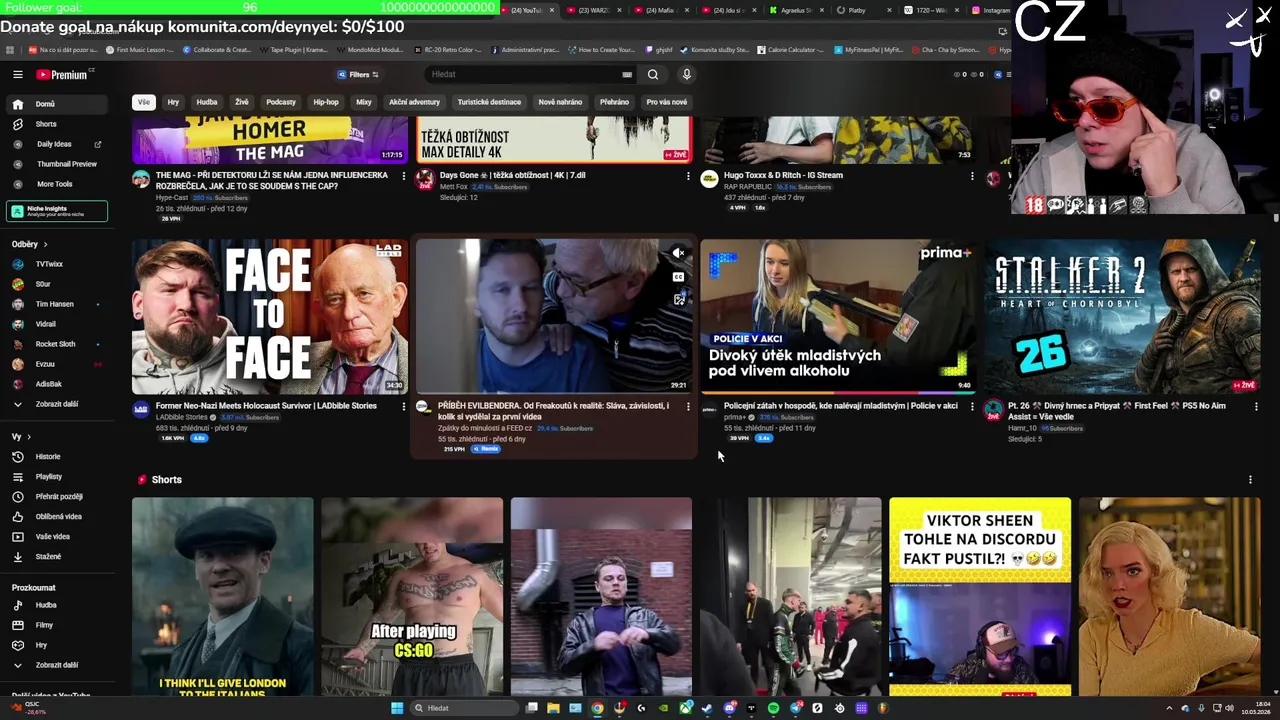
Task: Open File Explorer from the taskbar
Action: (553, 708)
